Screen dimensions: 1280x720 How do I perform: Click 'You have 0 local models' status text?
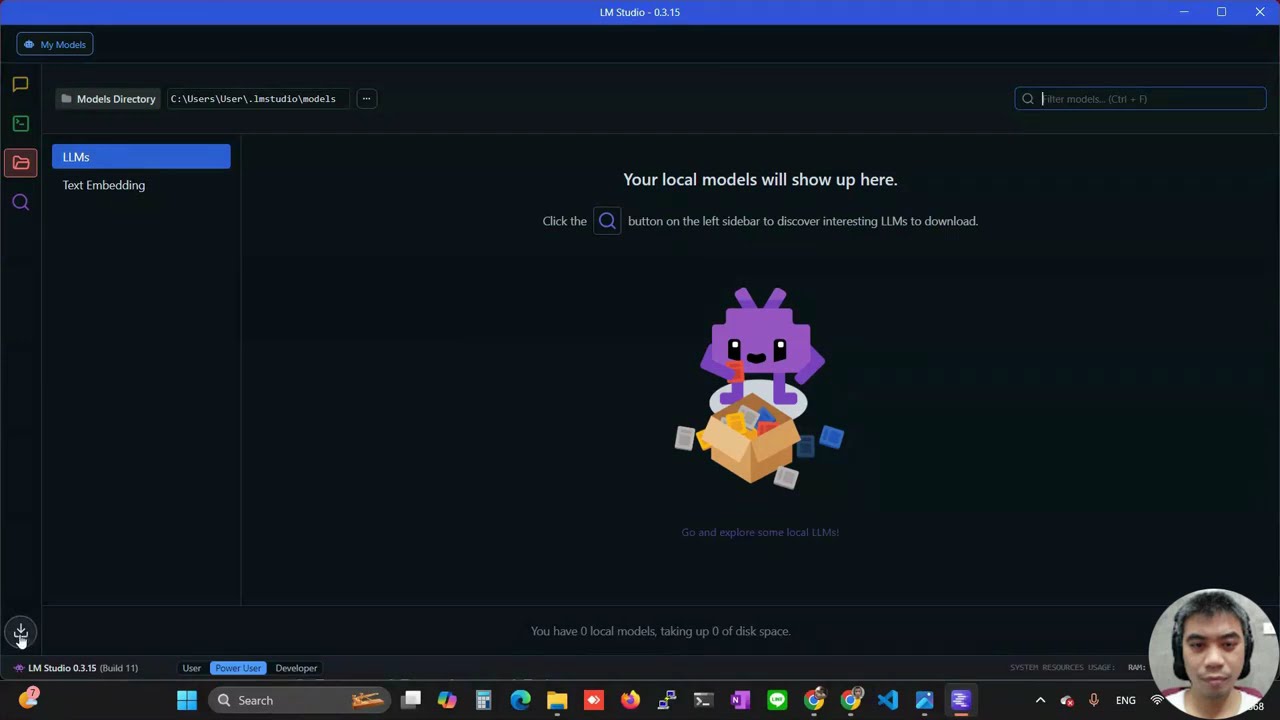pyautogui.click(x=660, y=631)
